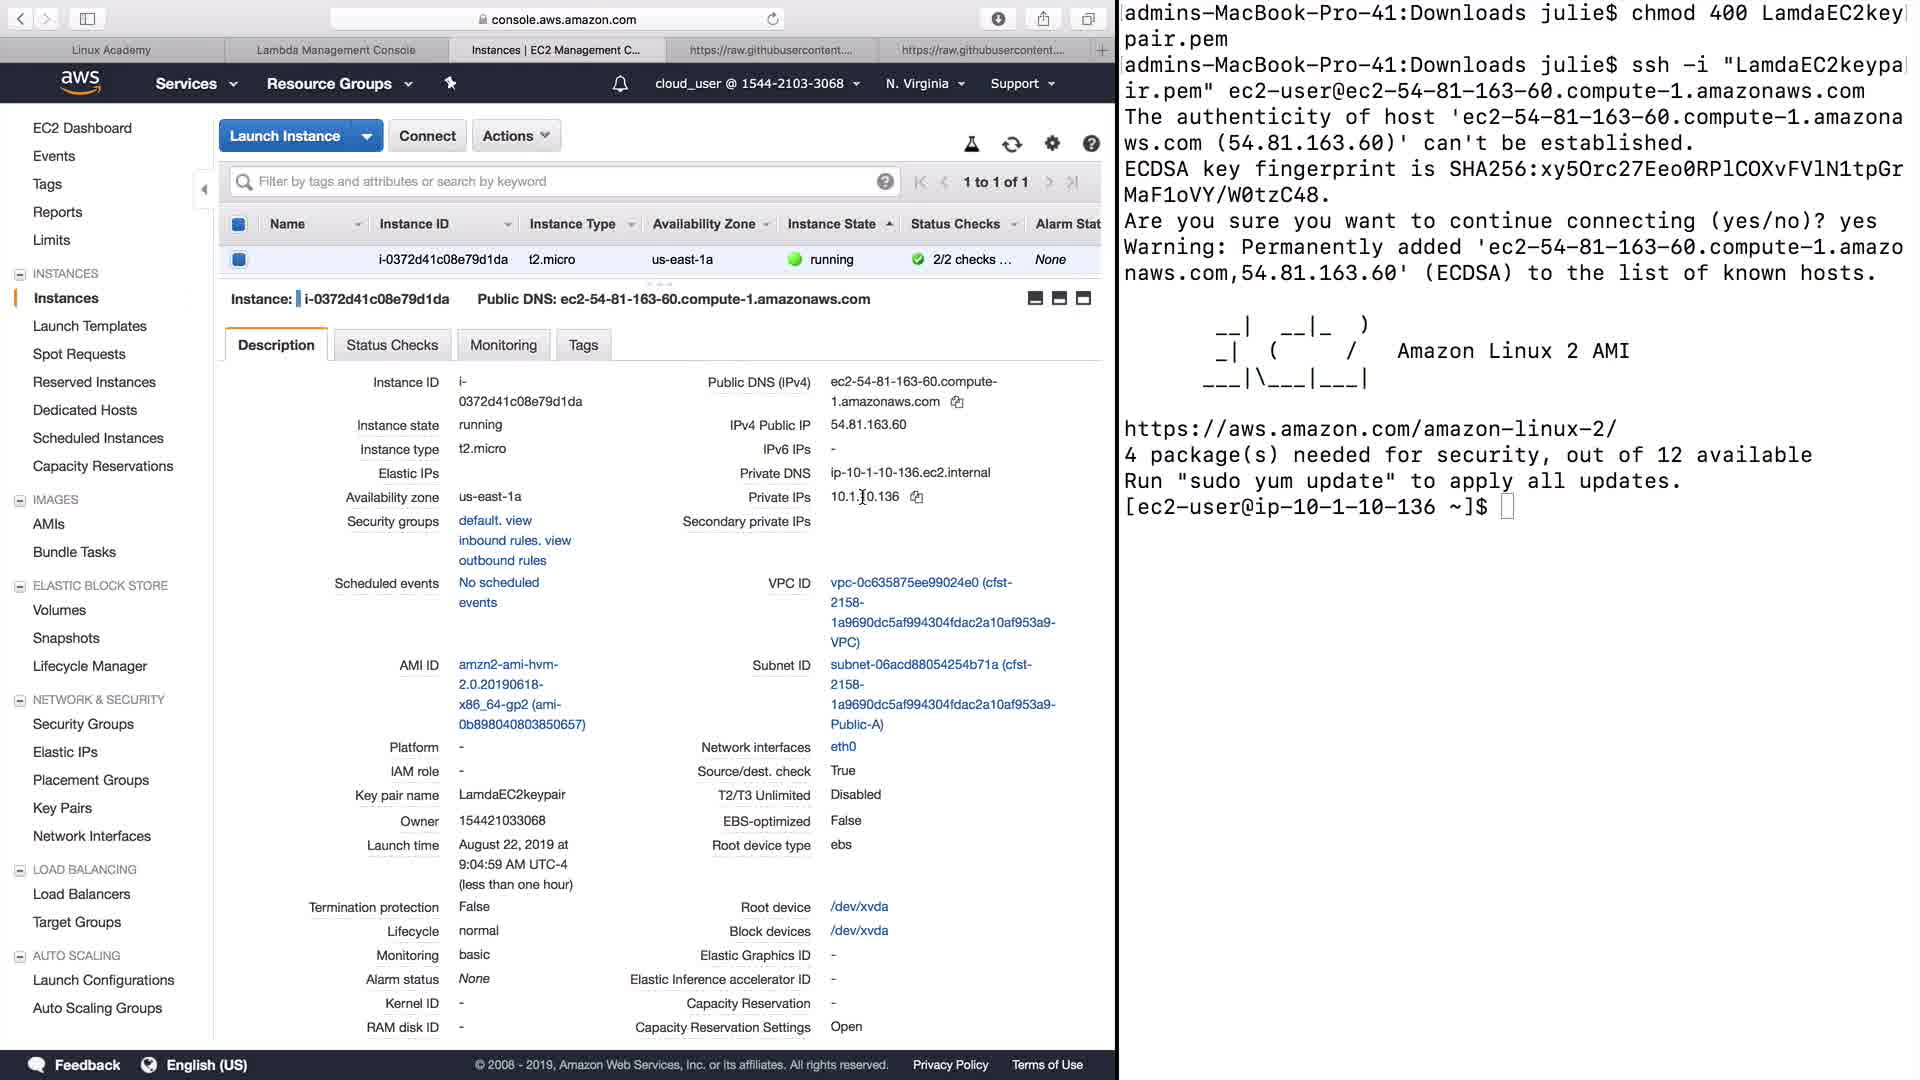Collapse the INSTANCES sidebar section
1920x1080 pixels.
(20, 274)
